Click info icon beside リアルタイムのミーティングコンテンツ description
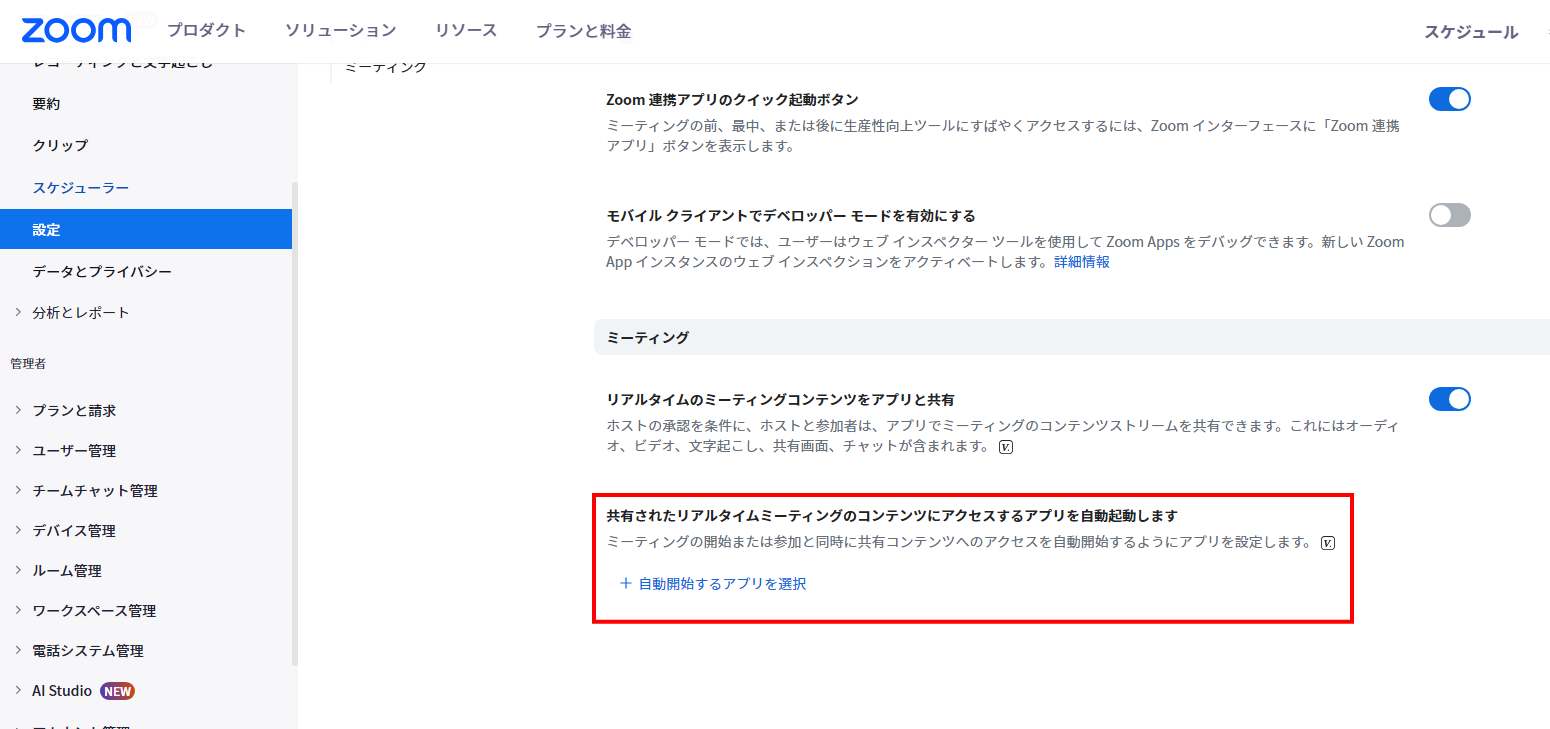 coord(1006,447)
